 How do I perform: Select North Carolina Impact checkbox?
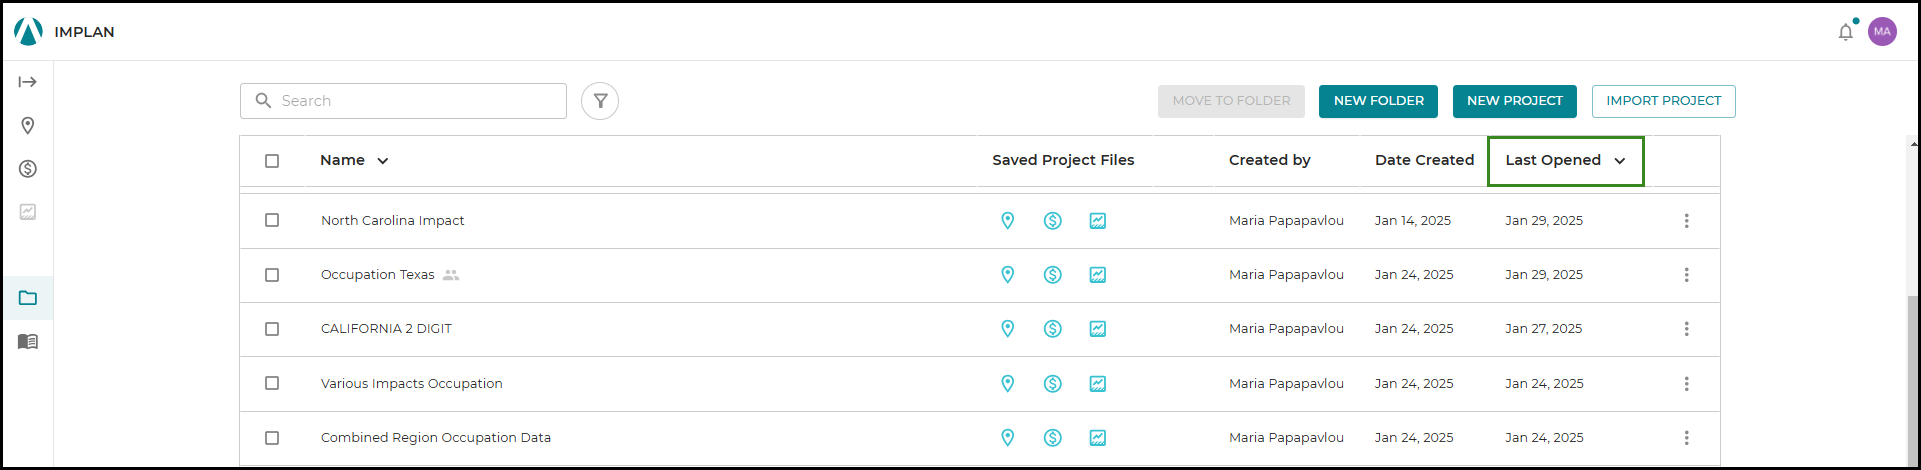coord(272,220)
